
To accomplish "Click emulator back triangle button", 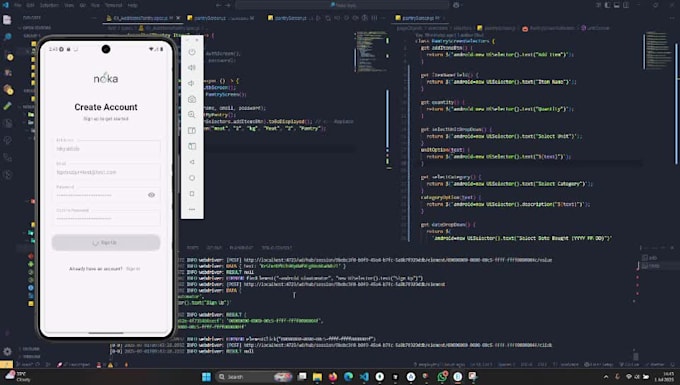I will point(192,162).
